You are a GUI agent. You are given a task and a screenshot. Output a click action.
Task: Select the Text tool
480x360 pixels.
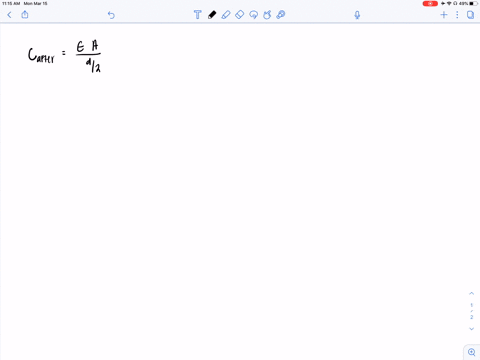pos(198,15)
